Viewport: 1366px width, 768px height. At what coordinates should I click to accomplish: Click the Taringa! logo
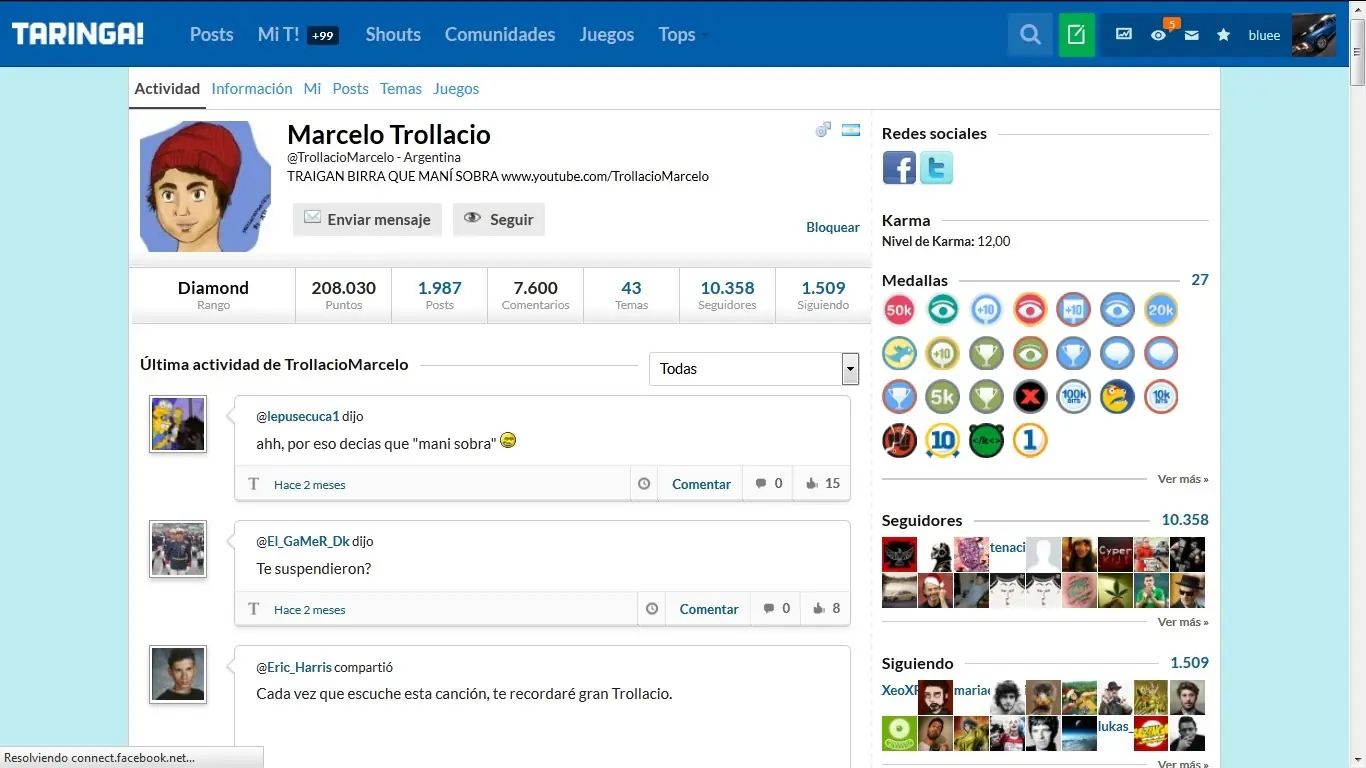click(x=78, y=34)
